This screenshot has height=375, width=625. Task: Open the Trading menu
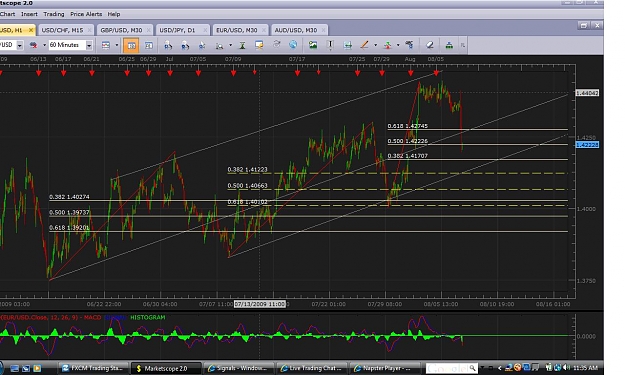coord(54,14)
